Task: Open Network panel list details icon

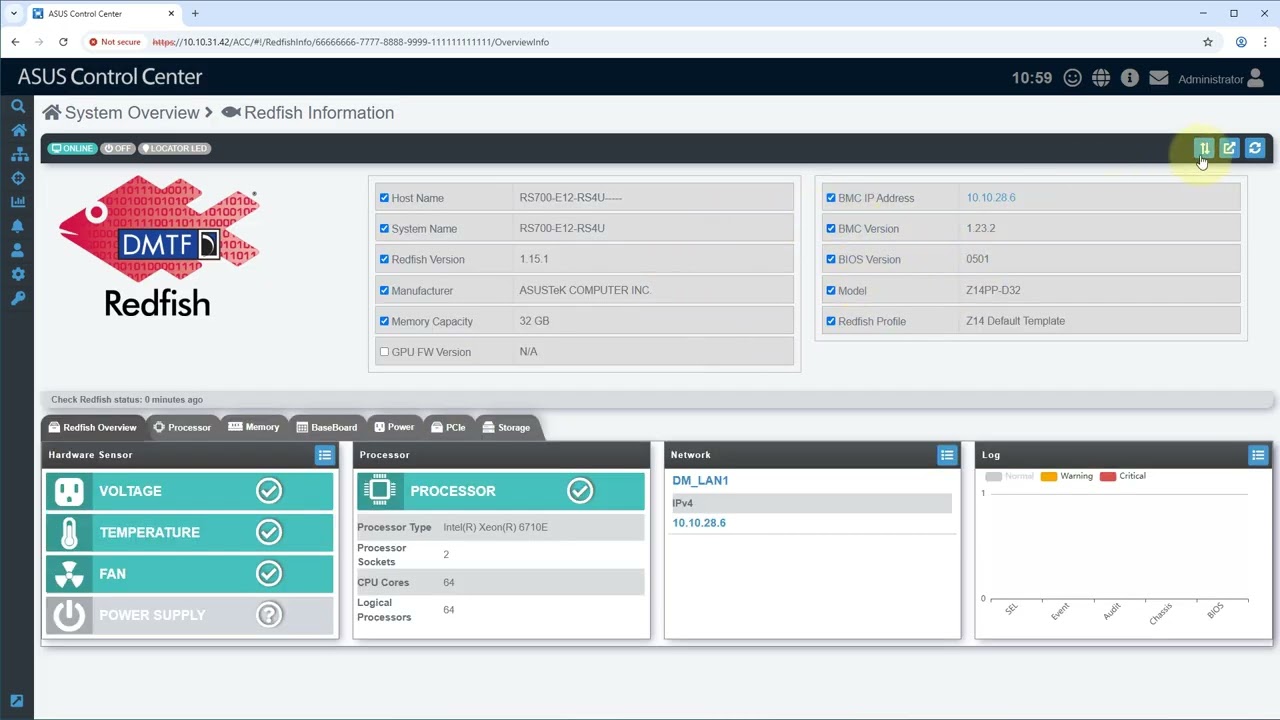Action: click(x=946, y=455)
